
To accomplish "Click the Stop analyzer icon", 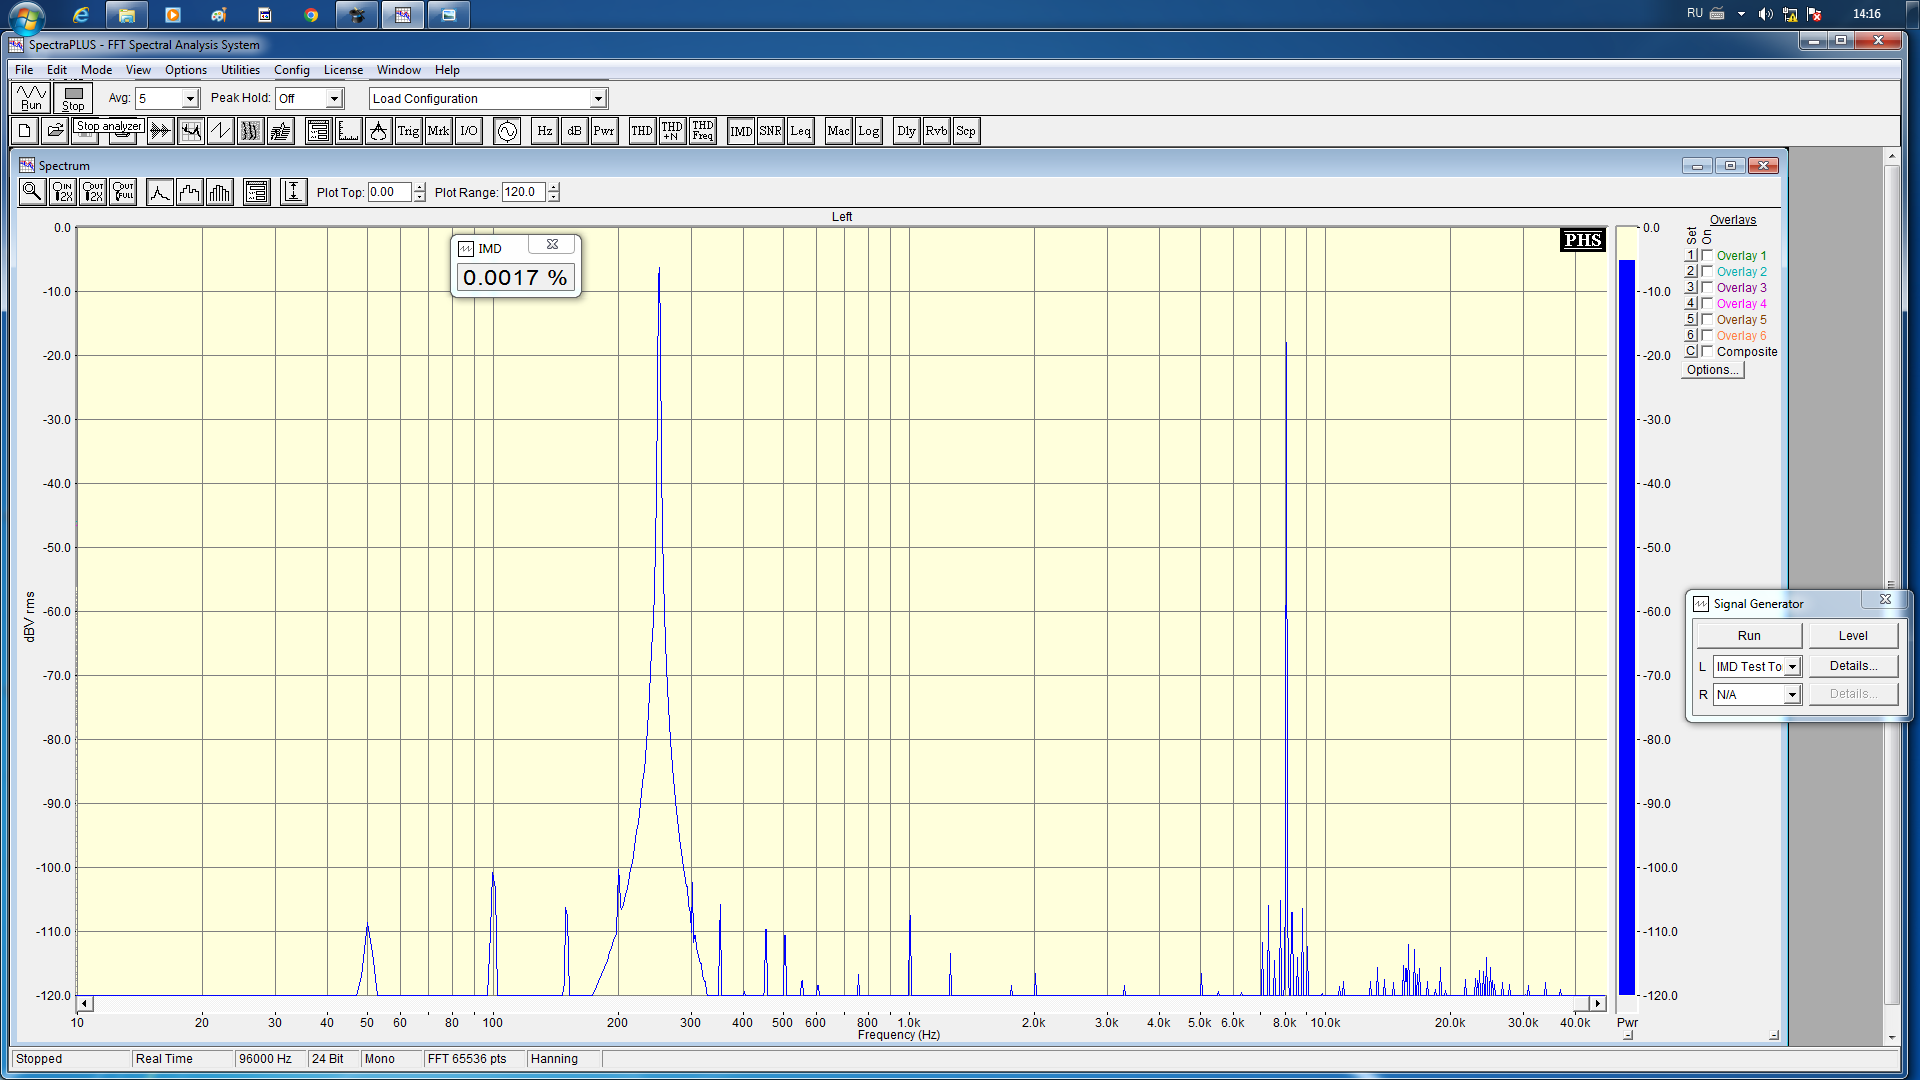I will click(73, 98).
